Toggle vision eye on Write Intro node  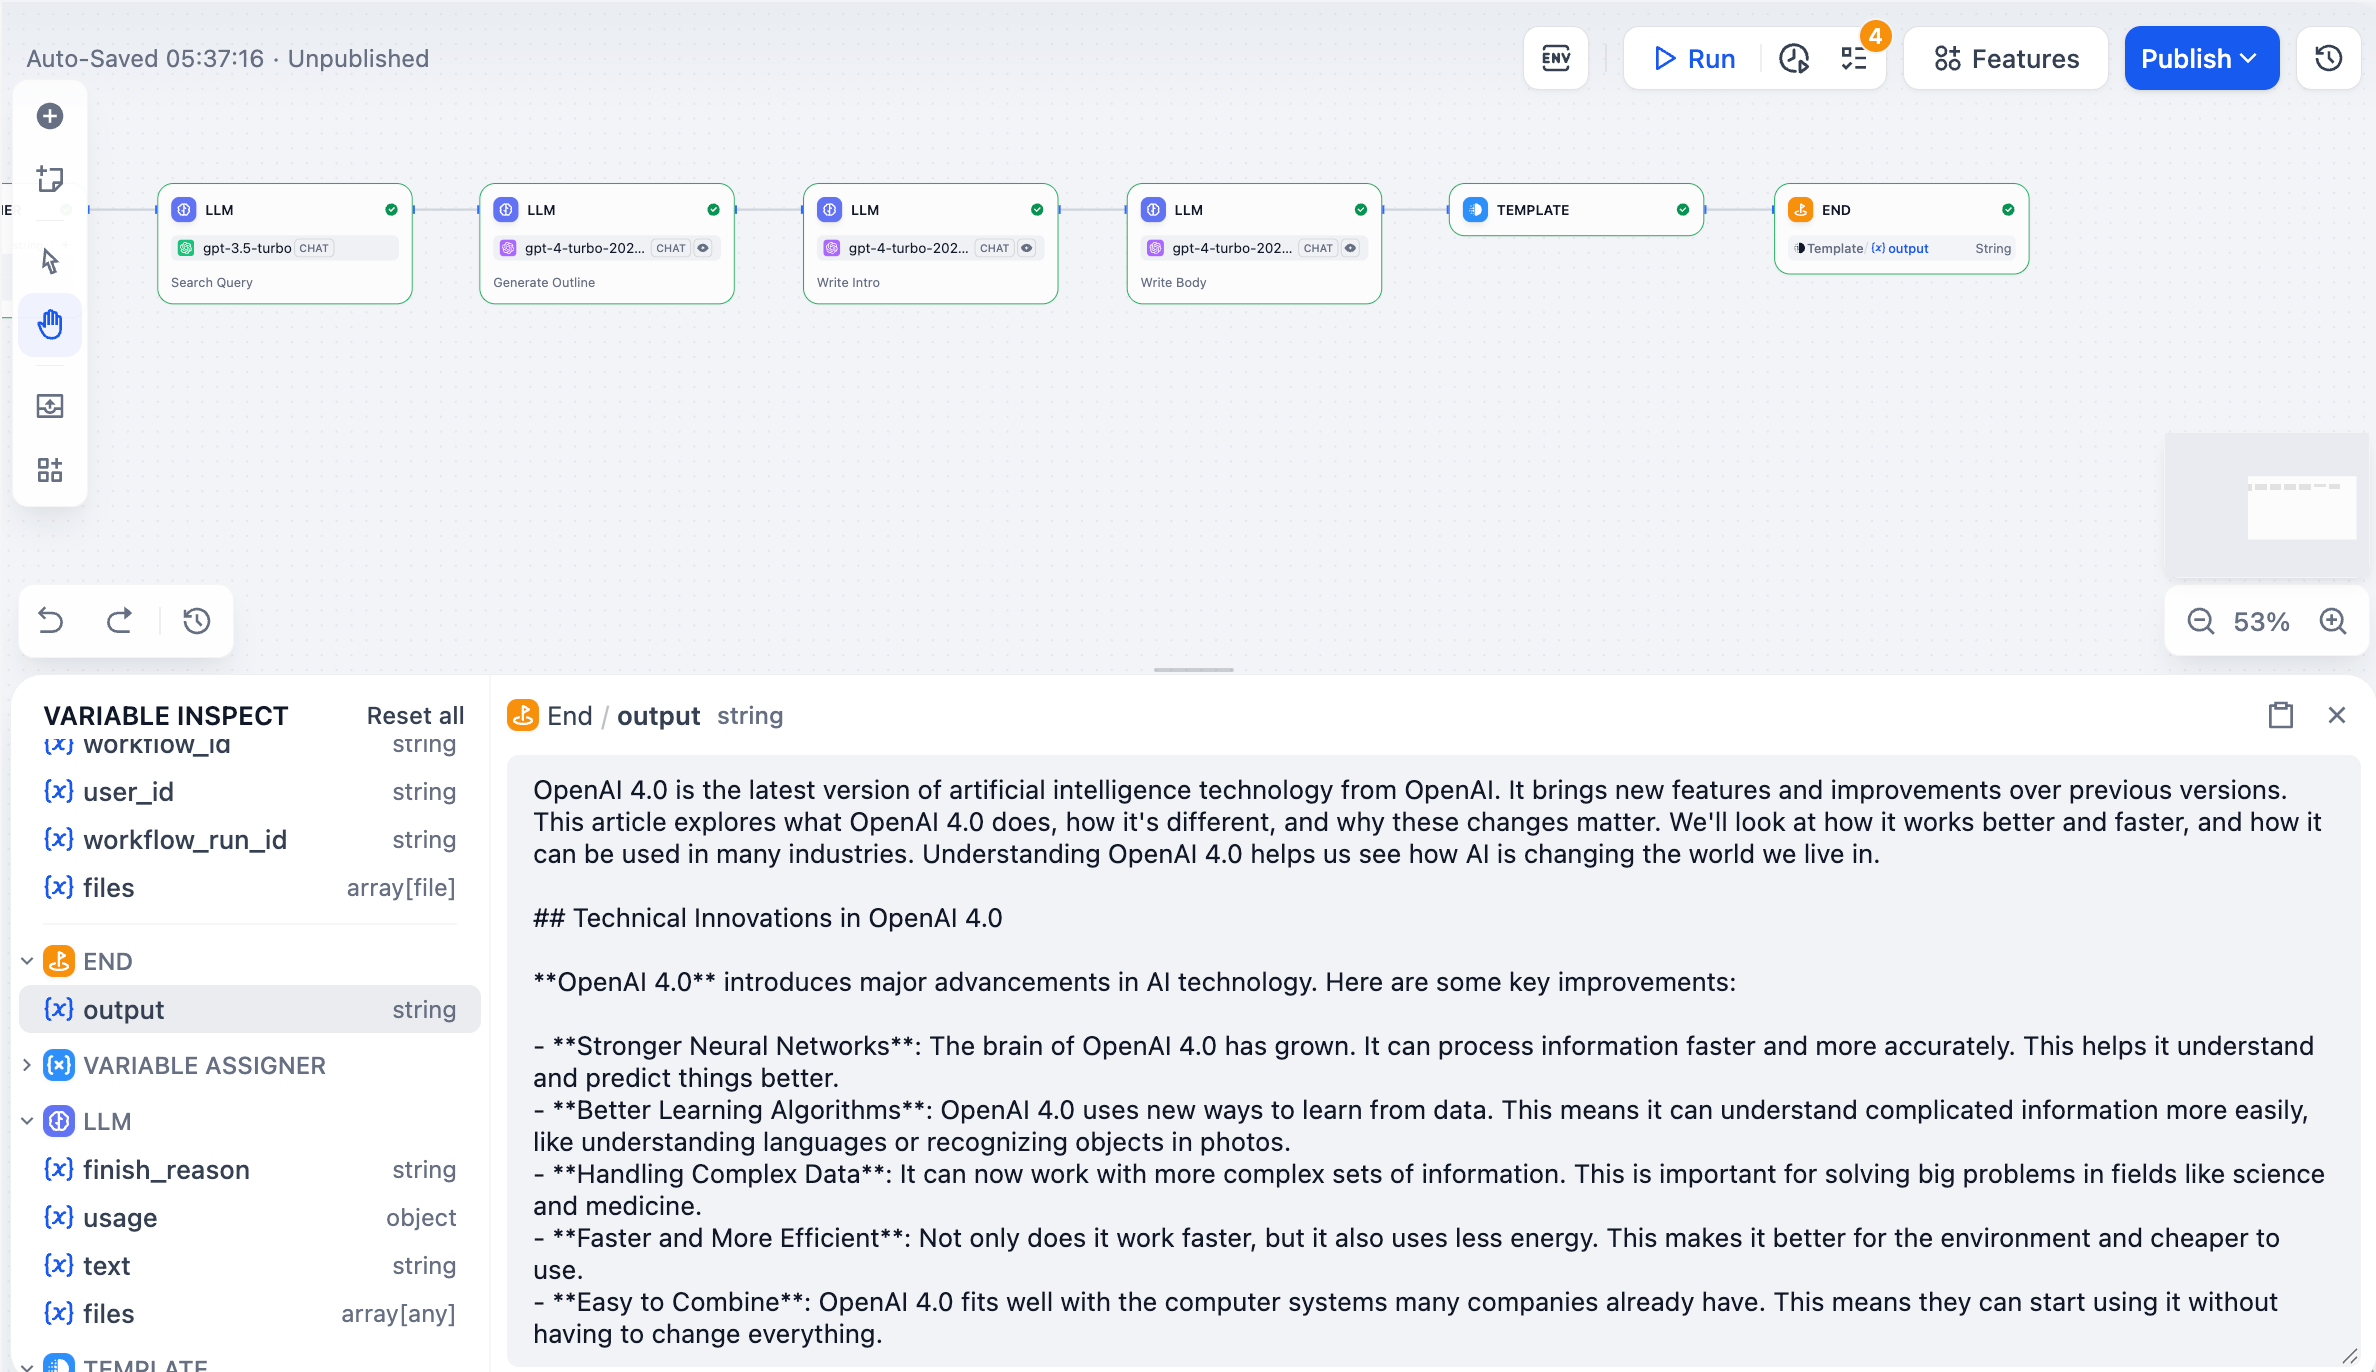click(1027, 248)
